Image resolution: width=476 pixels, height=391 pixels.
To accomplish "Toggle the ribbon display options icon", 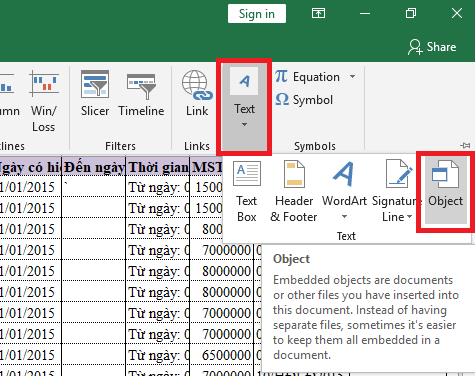I will coord(318,13).
